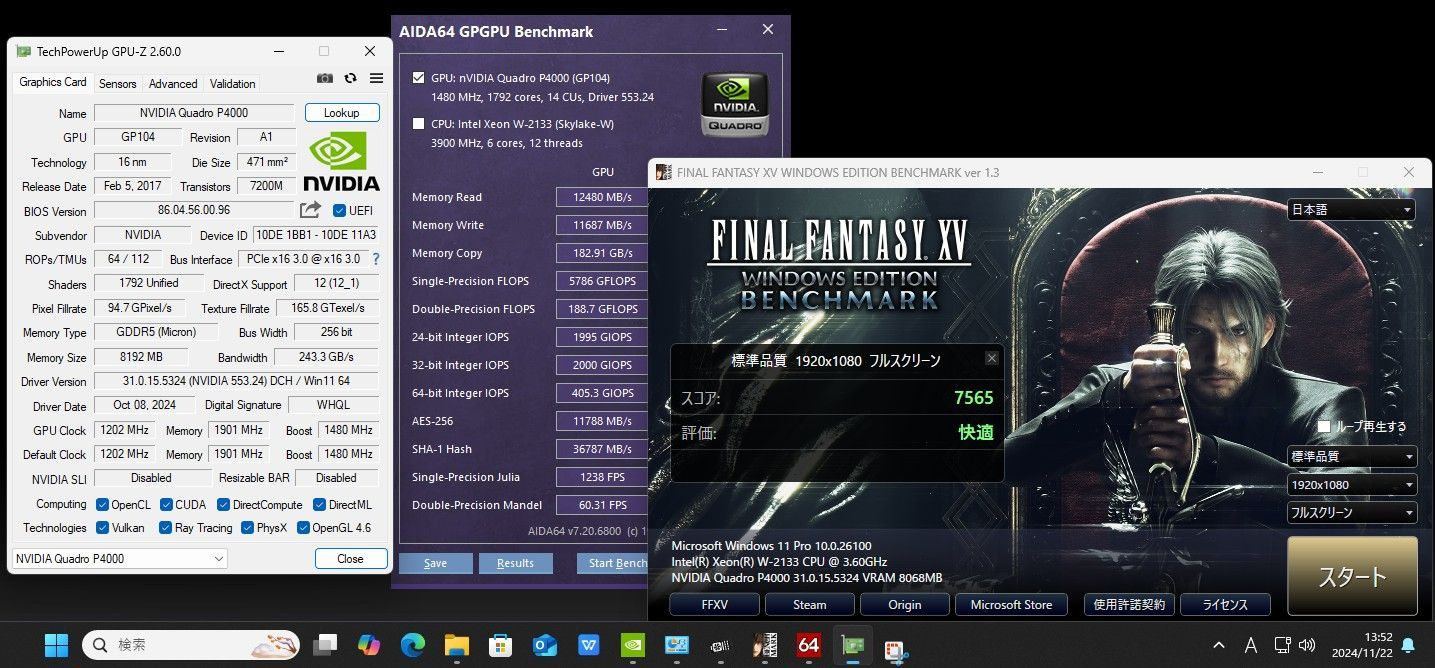
Task: Open the 標準品質 quality dropdown
Action: click(x=1352, y=457)
